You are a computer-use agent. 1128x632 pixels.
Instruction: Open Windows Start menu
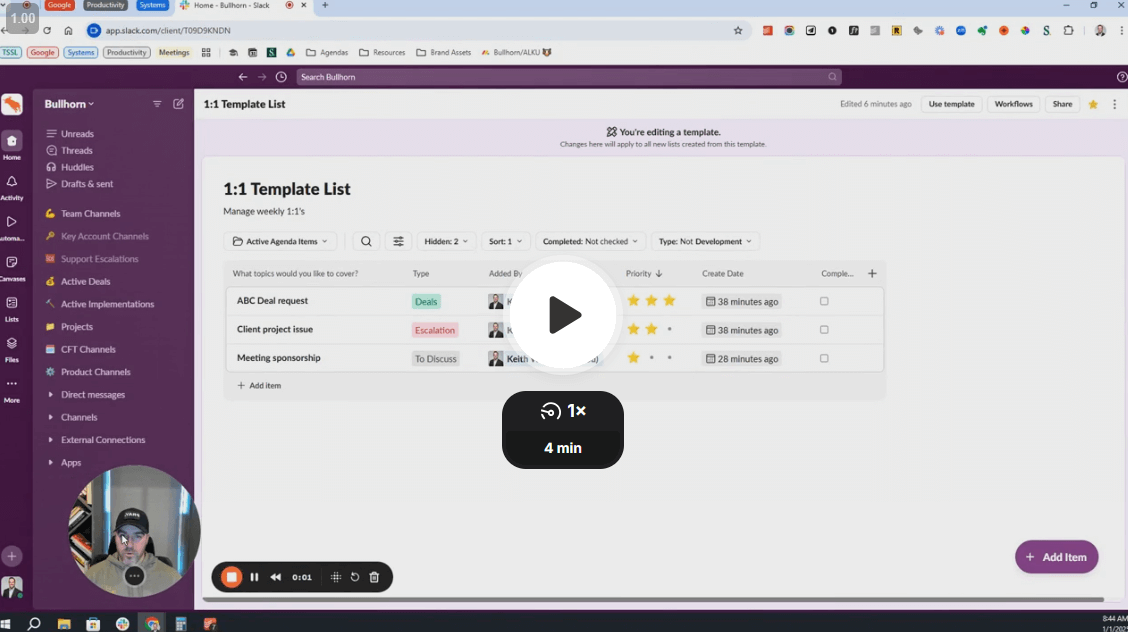(6, 623)
